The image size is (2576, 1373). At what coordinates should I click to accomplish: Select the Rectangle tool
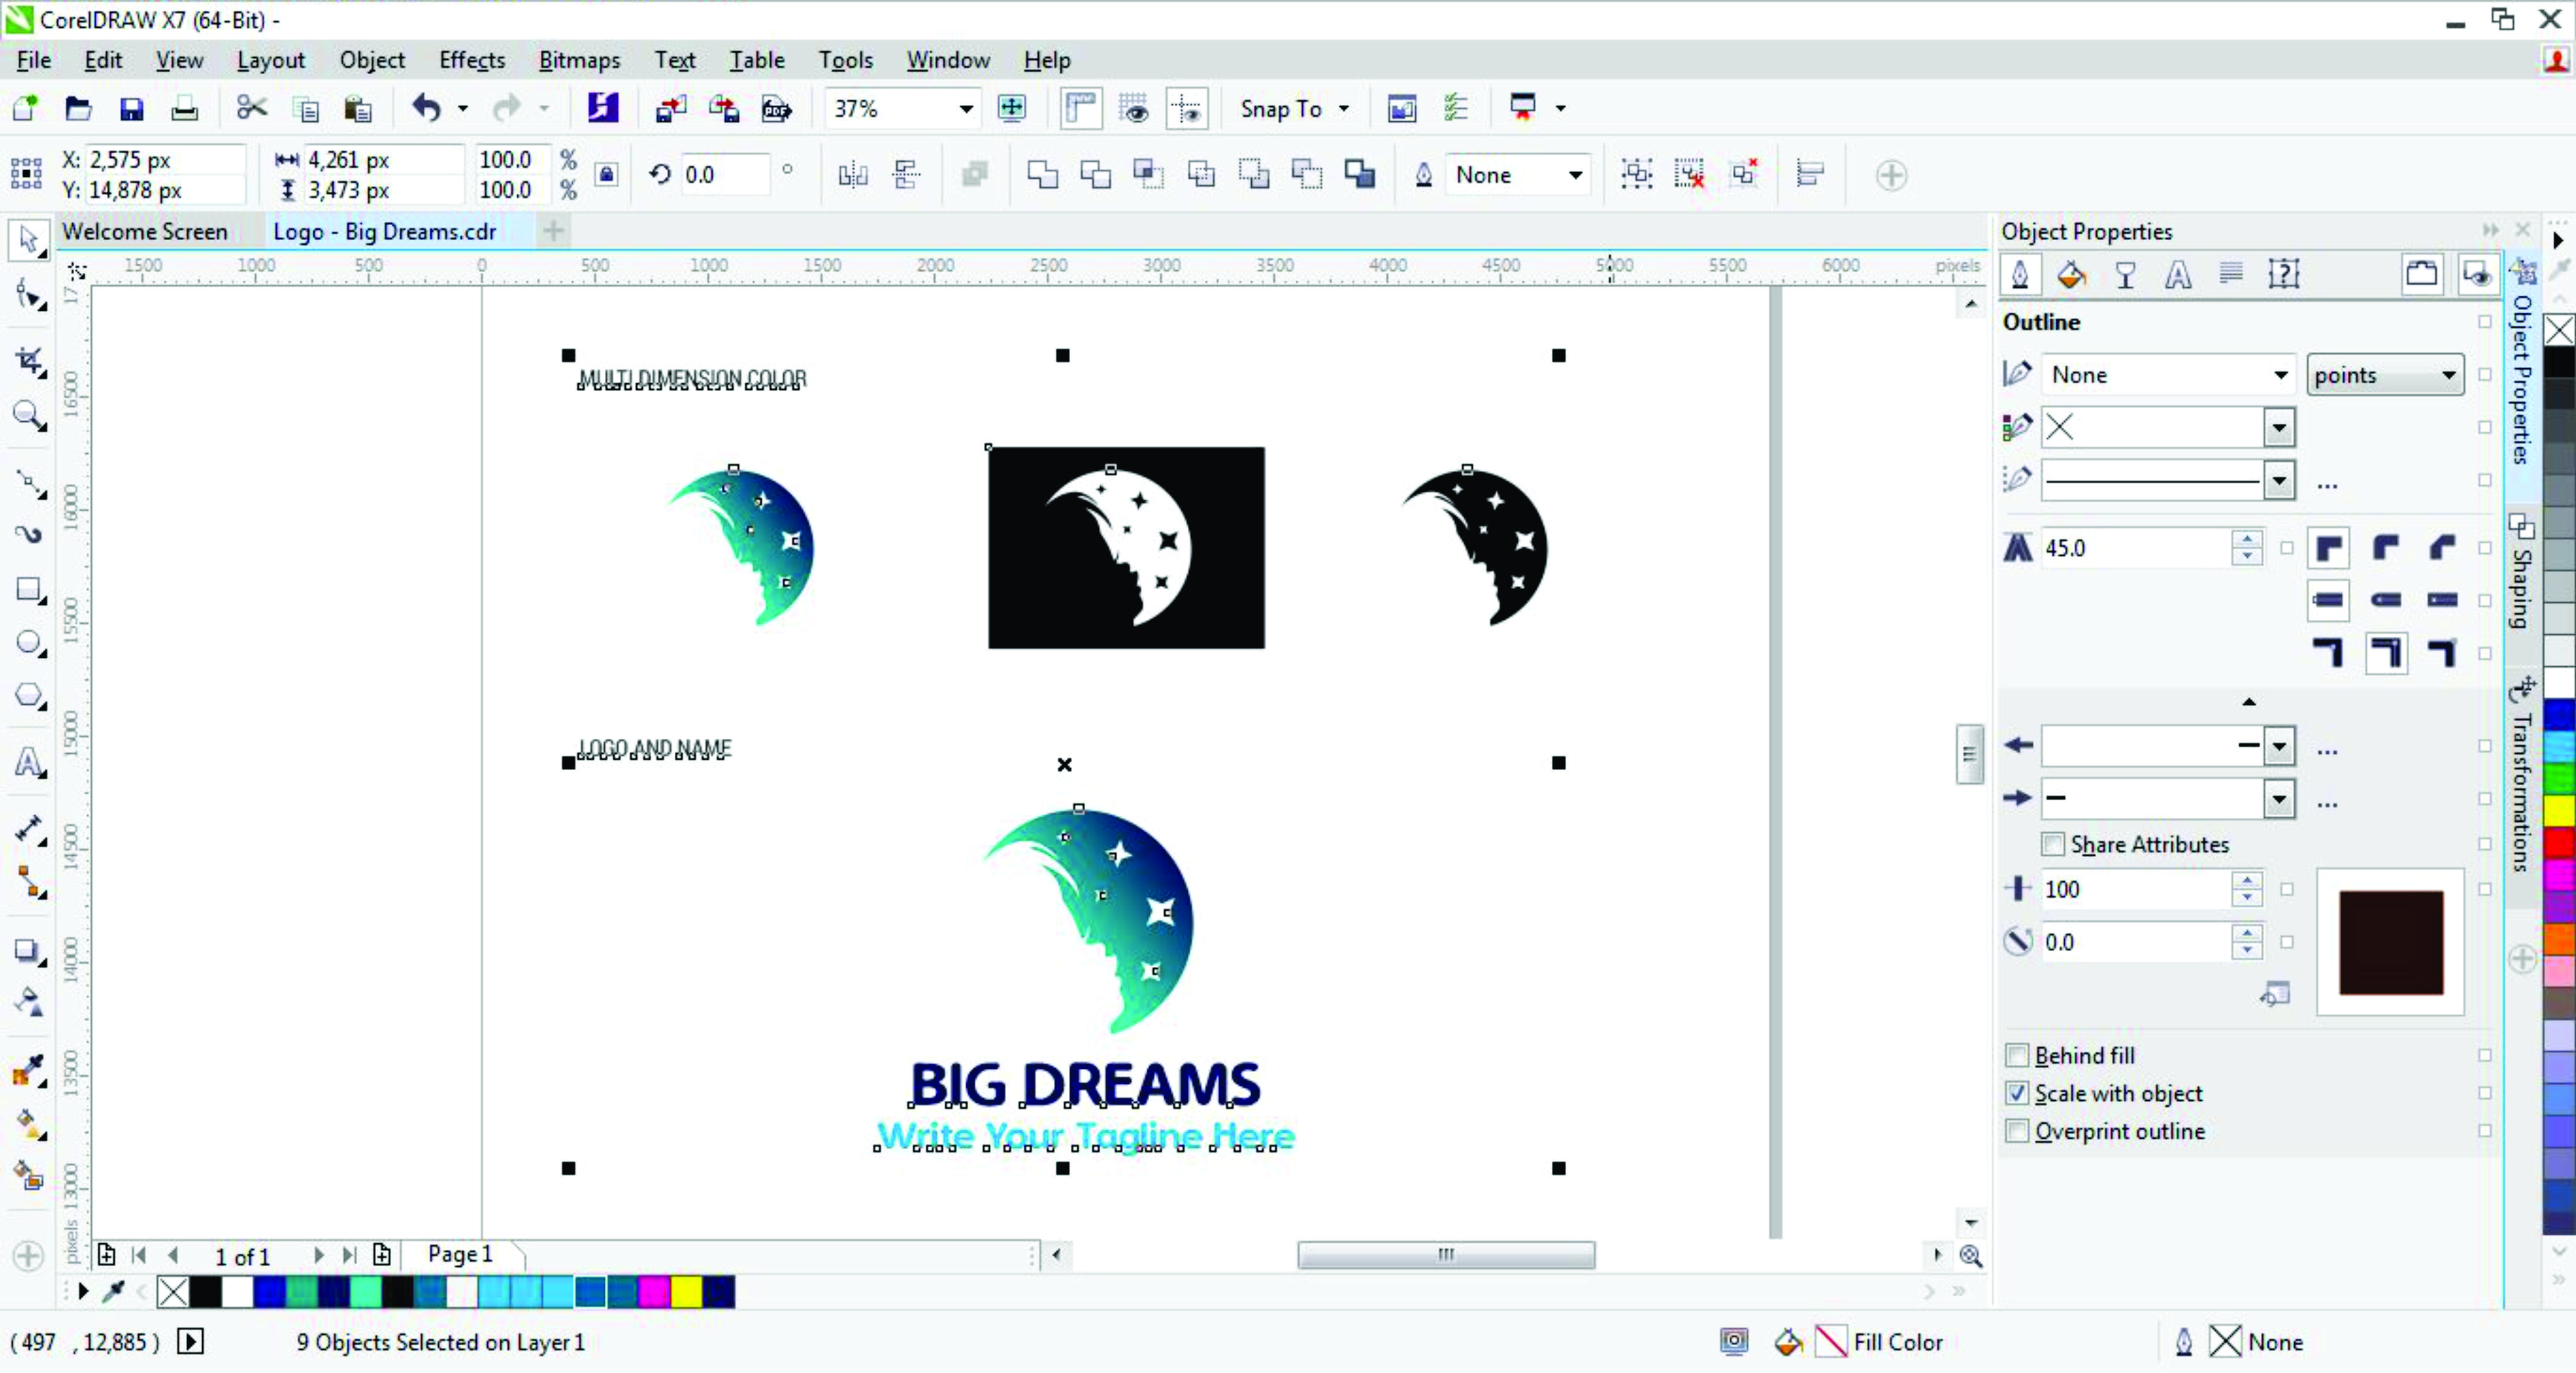[28, 590]
